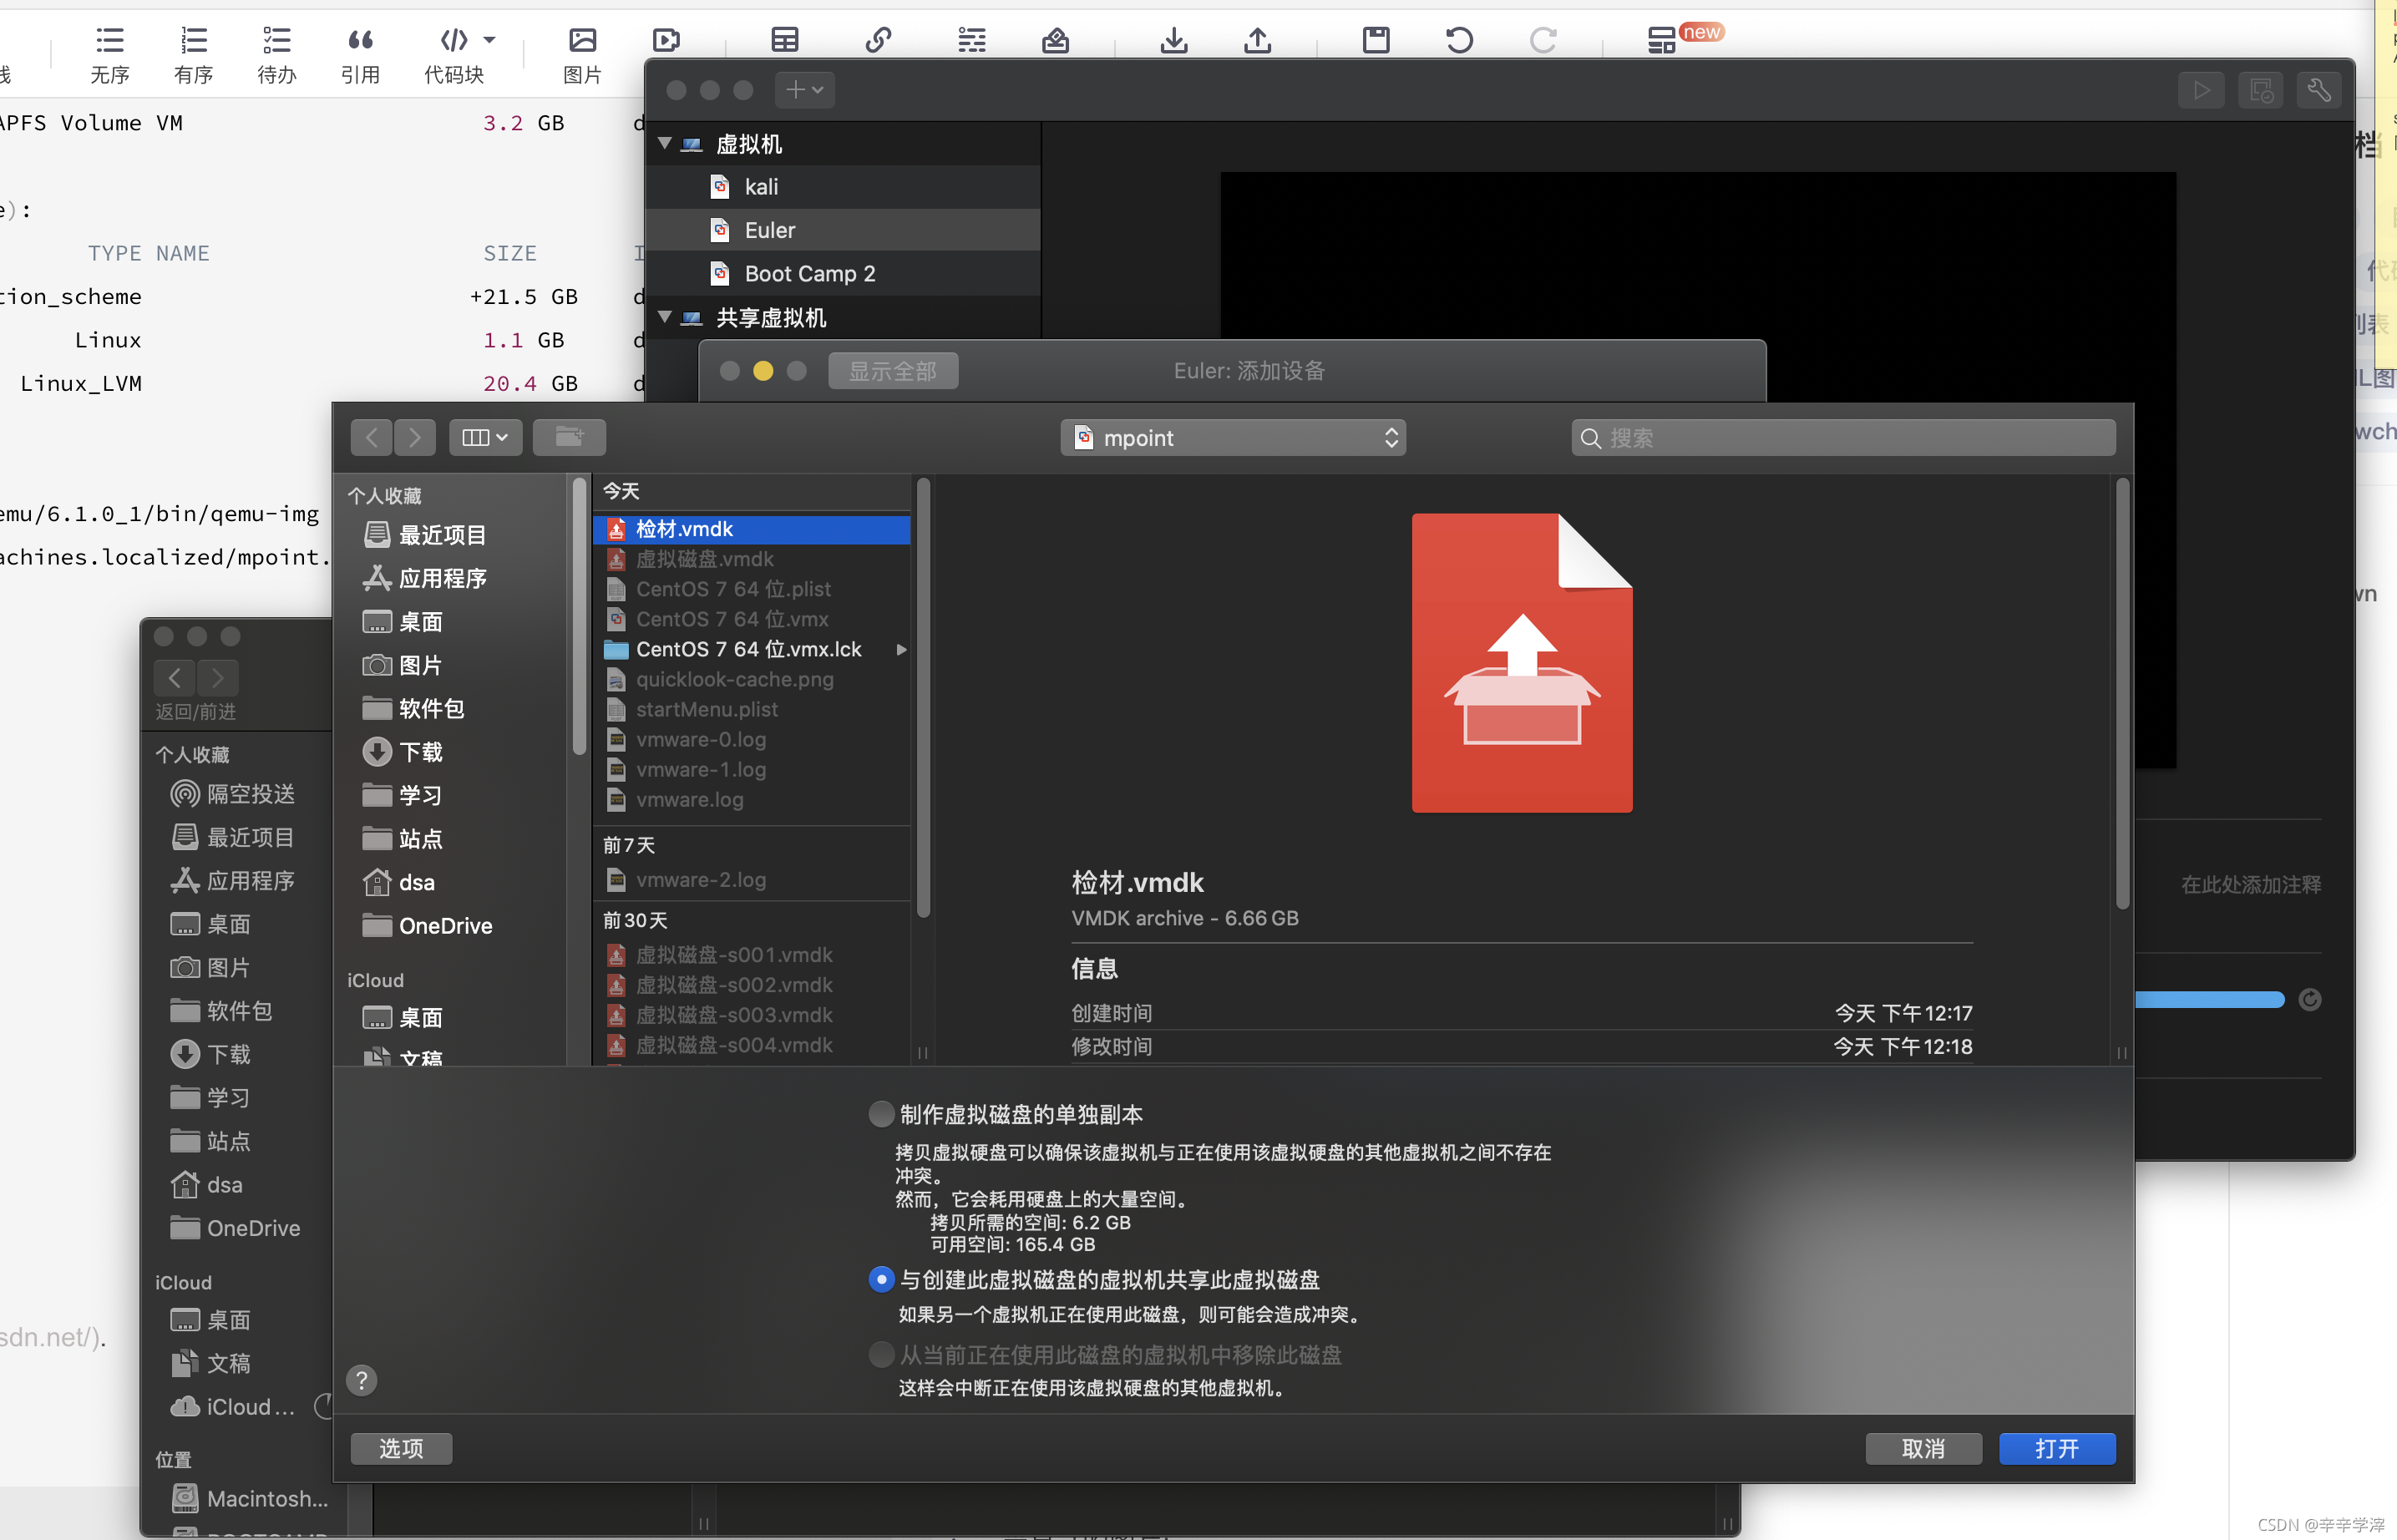The height and width of the screenshot is (1540, 2397).
Task: Click the video insert icon in editor toolbar
Action: tap(666, 40)
